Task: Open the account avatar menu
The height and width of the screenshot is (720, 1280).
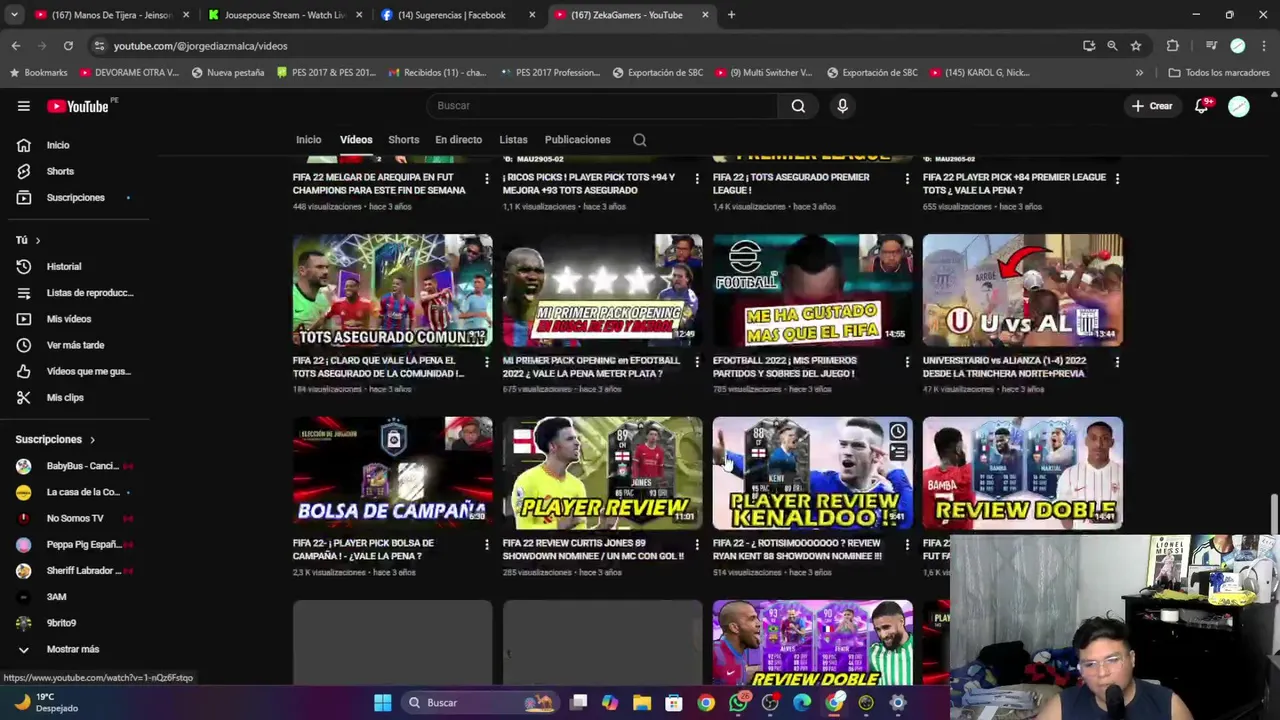Action: [x=1239, y=106]
